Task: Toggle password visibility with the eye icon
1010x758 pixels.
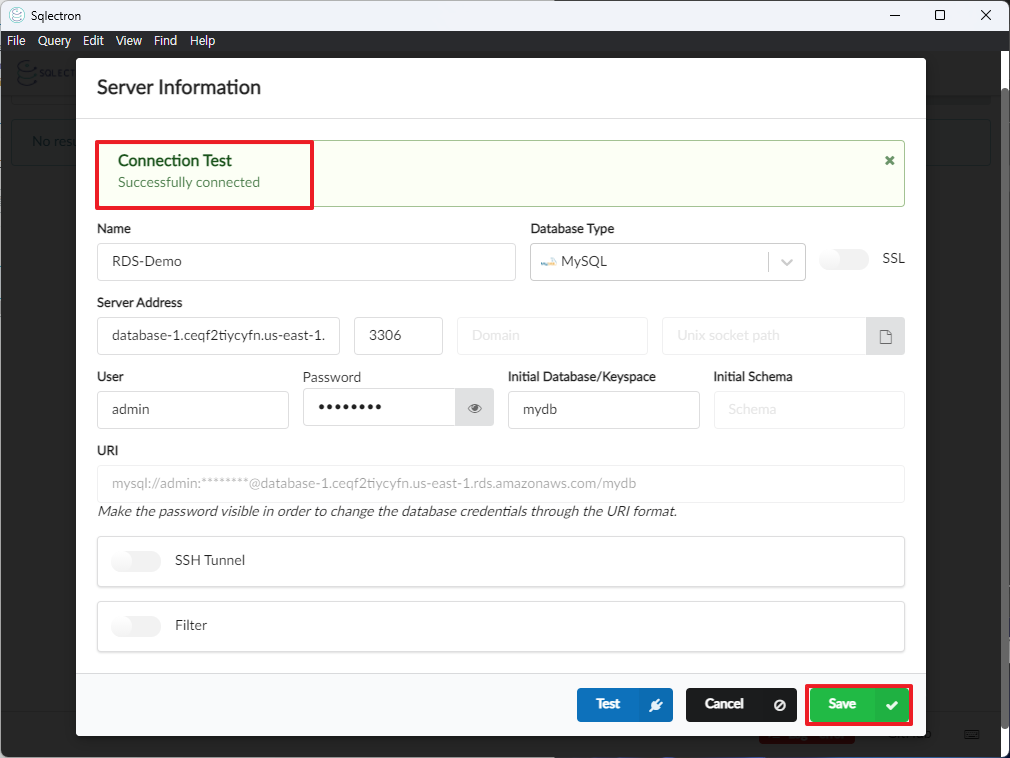Action: click(x=475, y=408)
